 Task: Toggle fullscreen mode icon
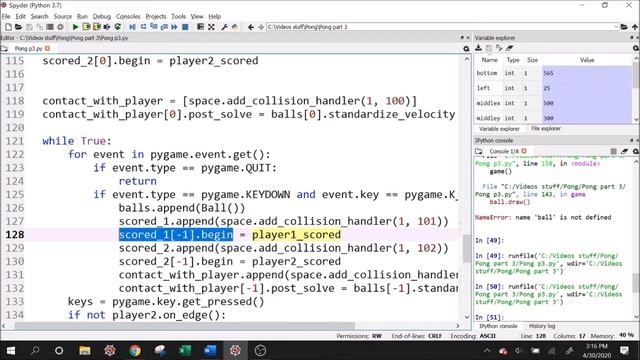211,27
